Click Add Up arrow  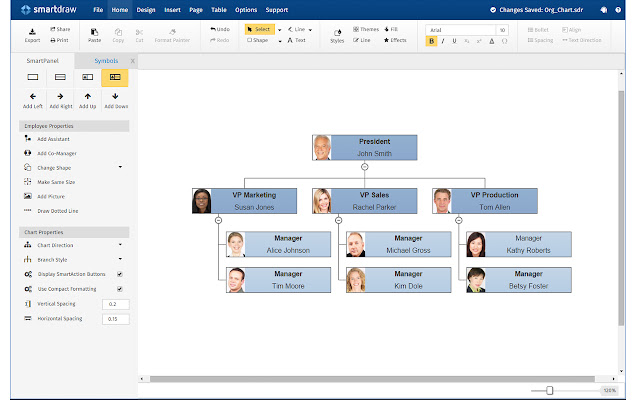[x=88, y=100]
